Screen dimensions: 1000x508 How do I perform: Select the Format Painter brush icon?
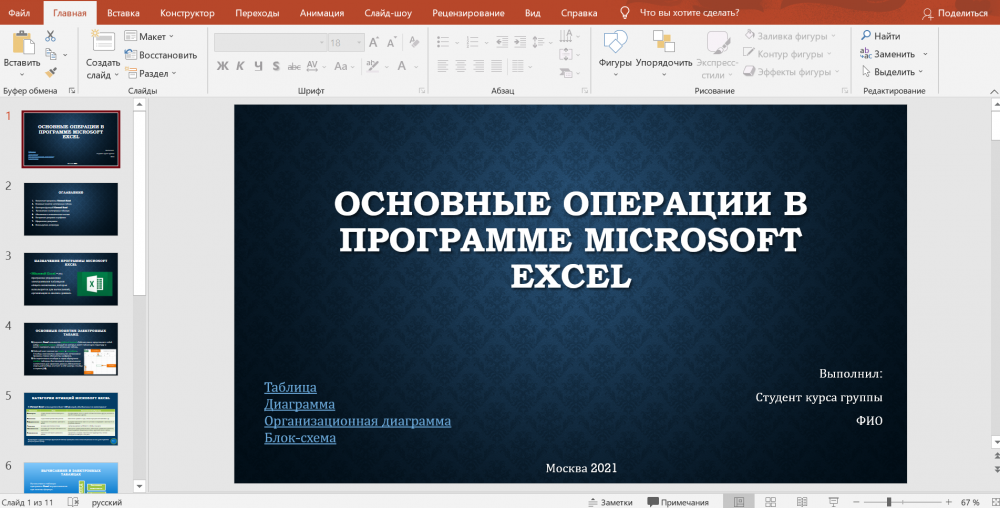[x=51, y=71]
